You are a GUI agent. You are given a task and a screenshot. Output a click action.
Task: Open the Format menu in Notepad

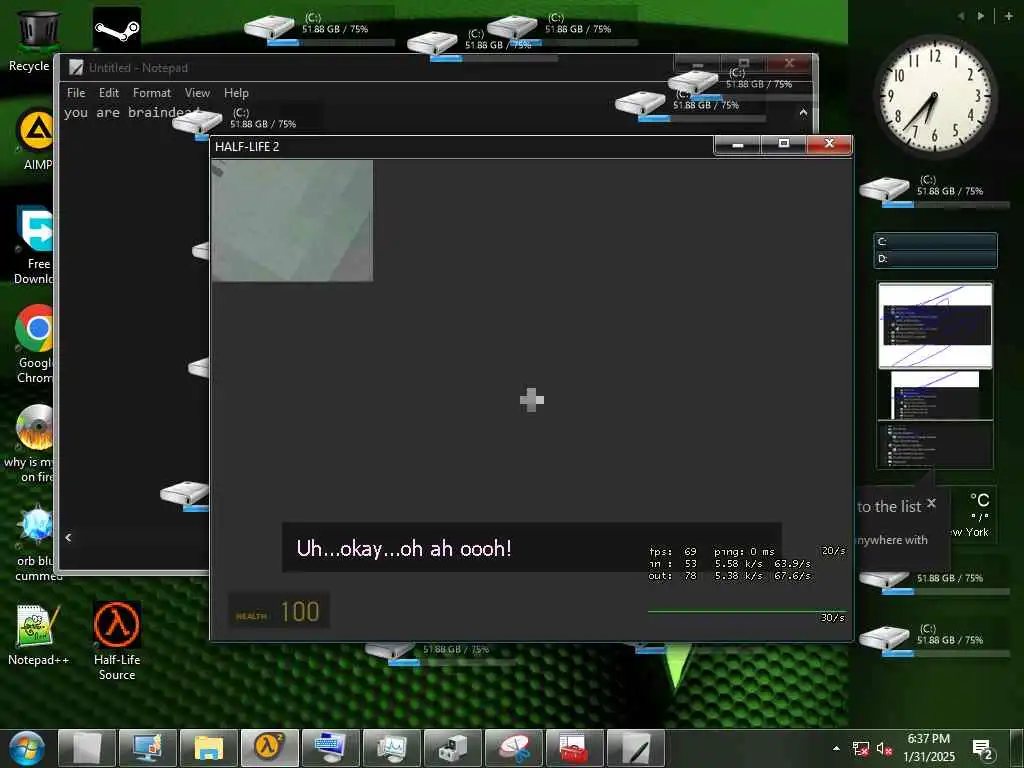[152, 93]
